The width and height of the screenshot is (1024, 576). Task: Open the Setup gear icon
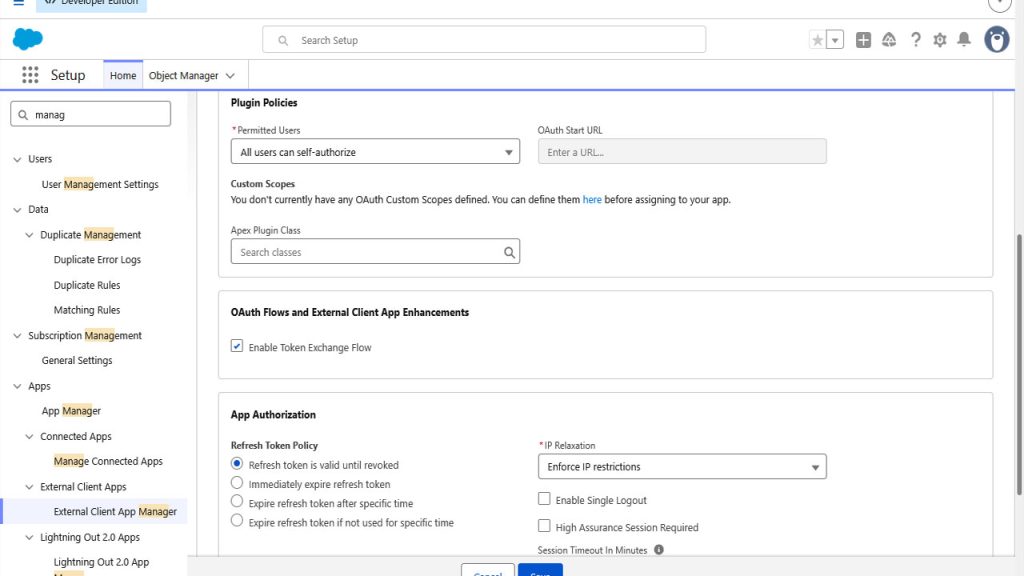[x=940, y=40]
